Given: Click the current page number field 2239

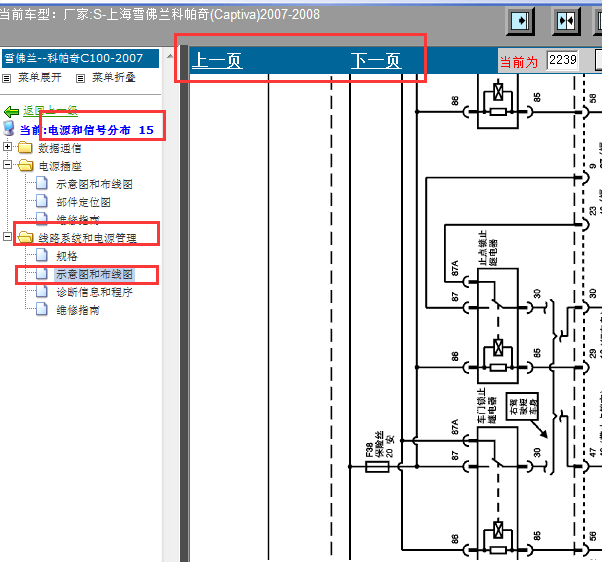Looking at the screenshot, I should 563,60.
